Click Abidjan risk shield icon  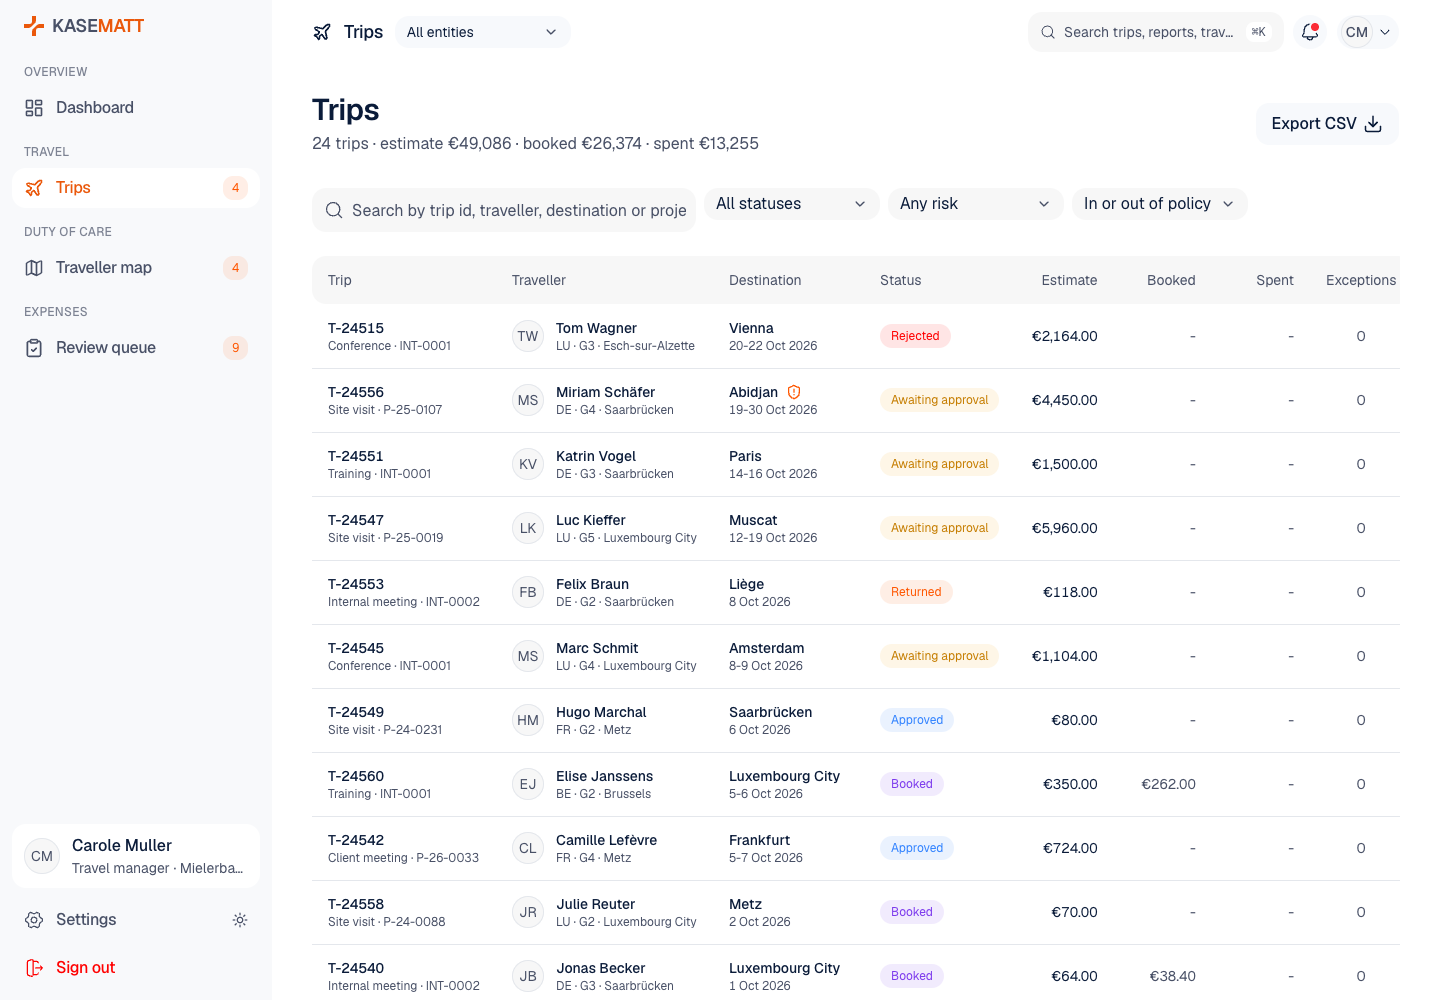794,392
